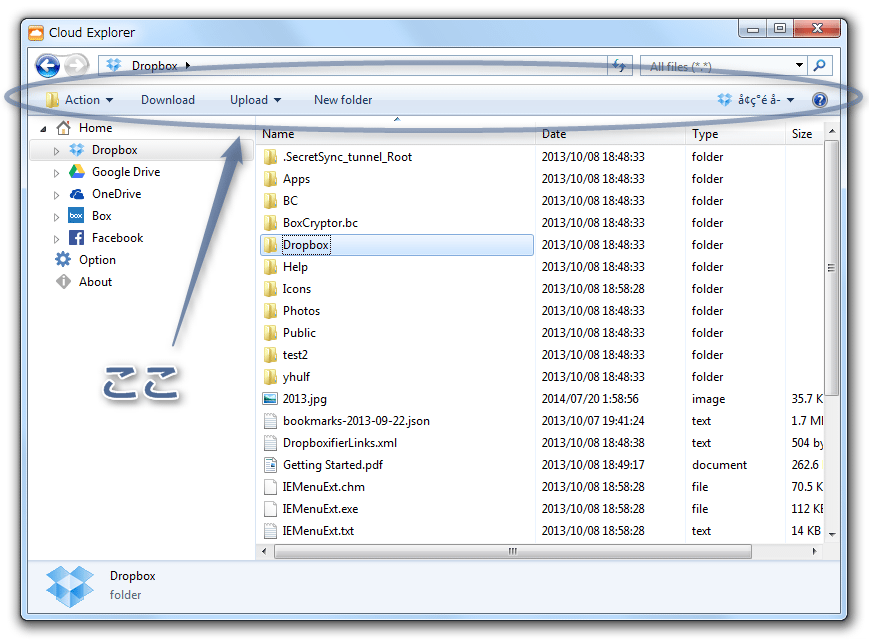Click the breadcrumb arrow after Dropbox
Image resolution: width=869 pixels, height=644 pixels.
tap(188, 65)
